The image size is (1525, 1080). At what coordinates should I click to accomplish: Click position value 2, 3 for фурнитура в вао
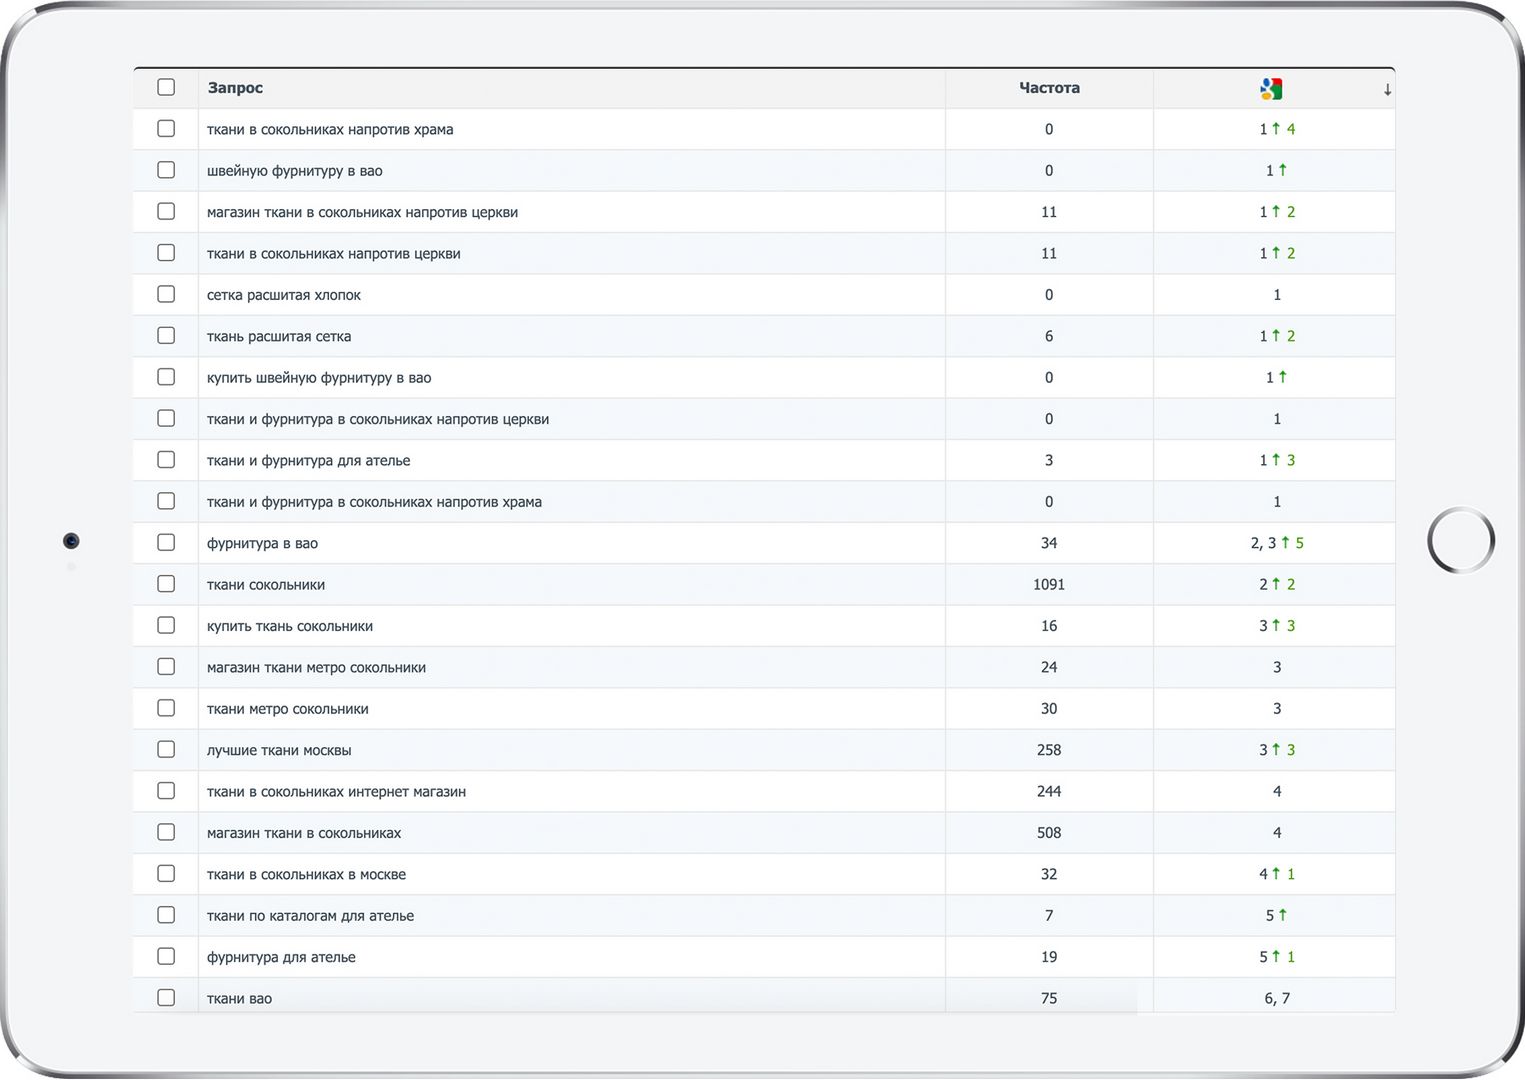tap(1263, 543)
